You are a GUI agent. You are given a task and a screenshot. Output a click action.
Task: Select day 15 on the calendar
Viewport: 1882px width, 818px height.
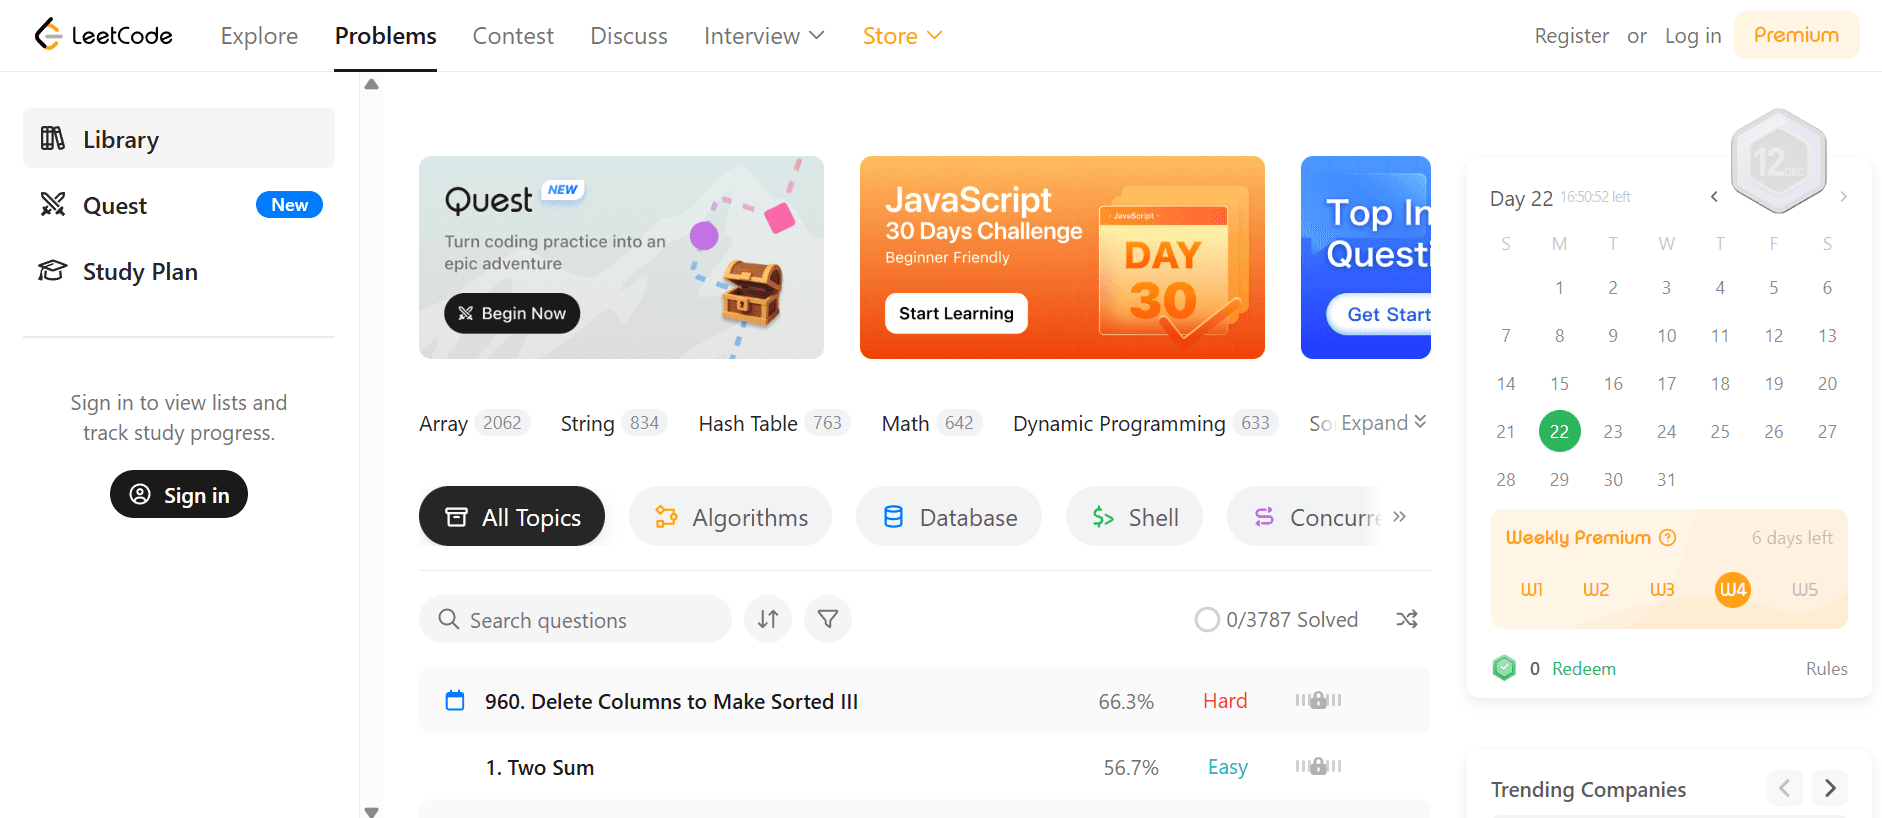click(1559, 383)
